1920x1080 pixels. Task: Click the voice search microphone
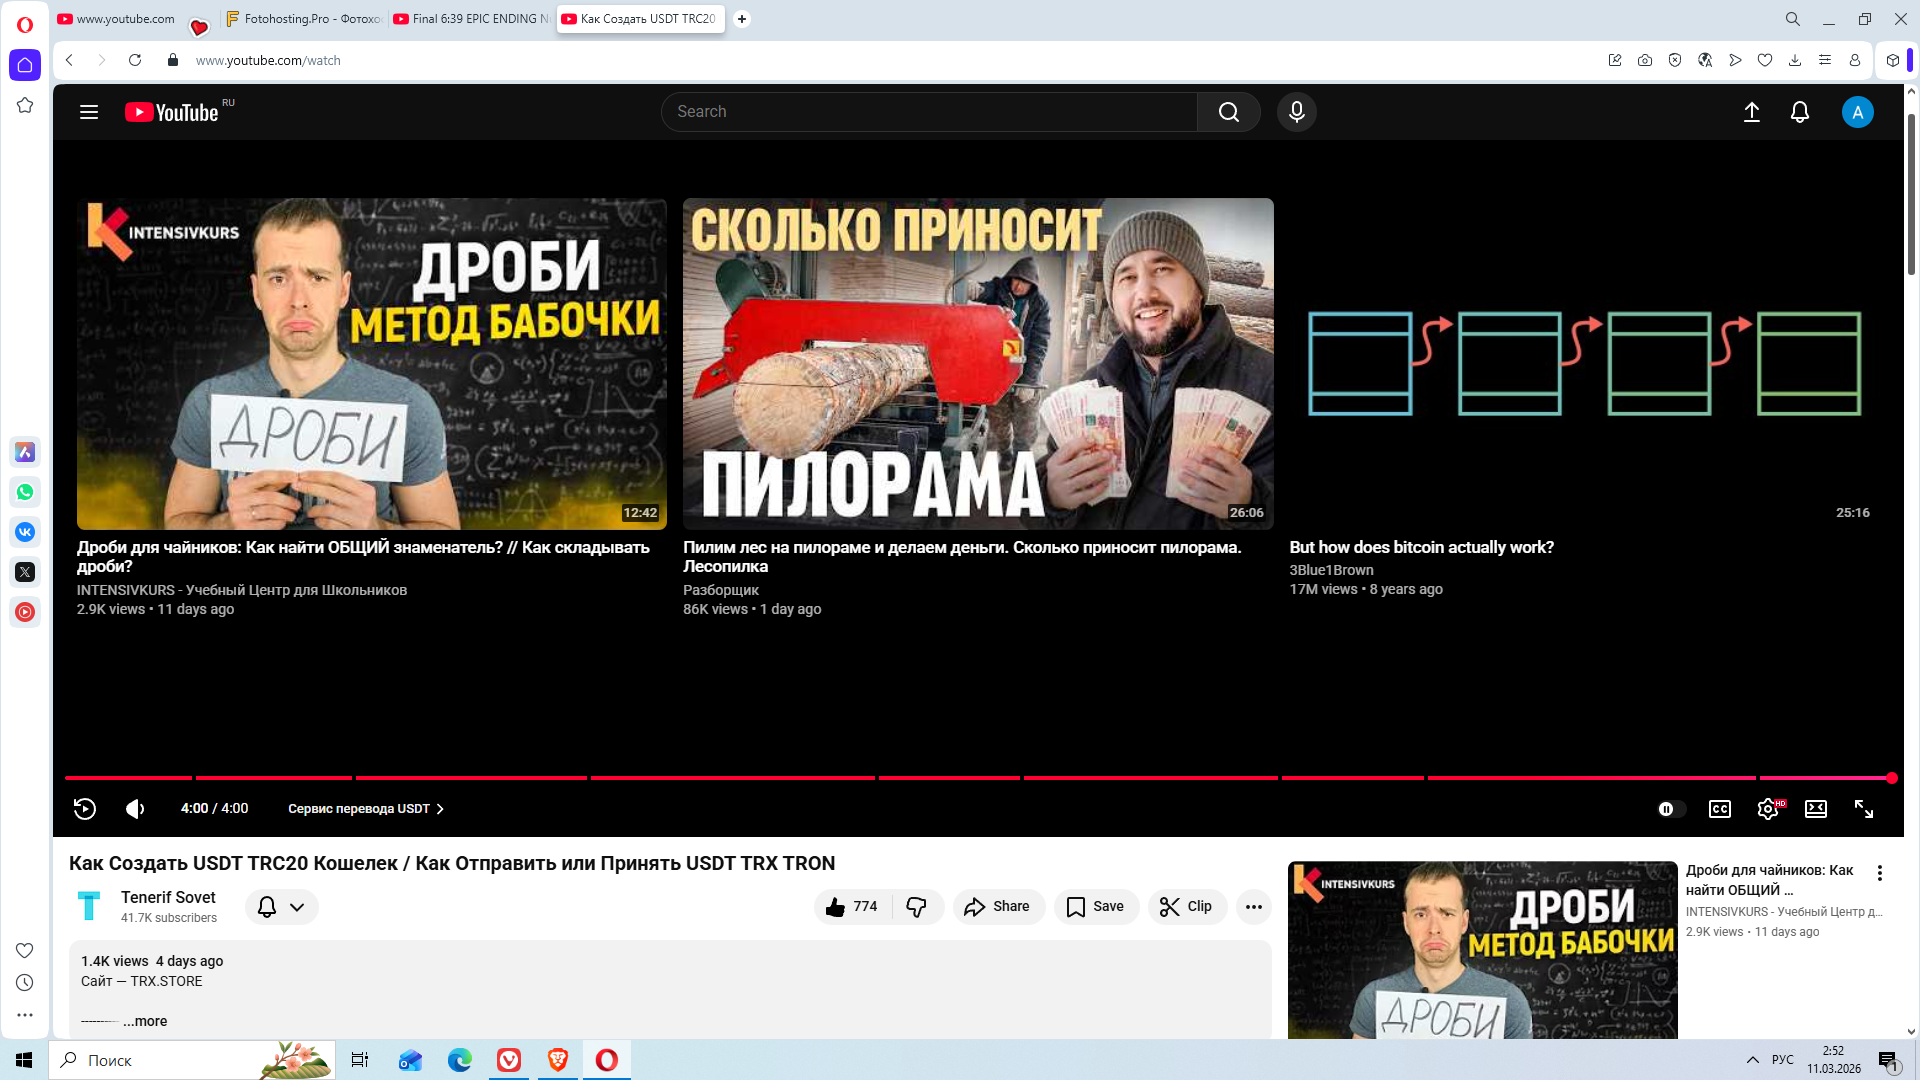click(1296, 112)
